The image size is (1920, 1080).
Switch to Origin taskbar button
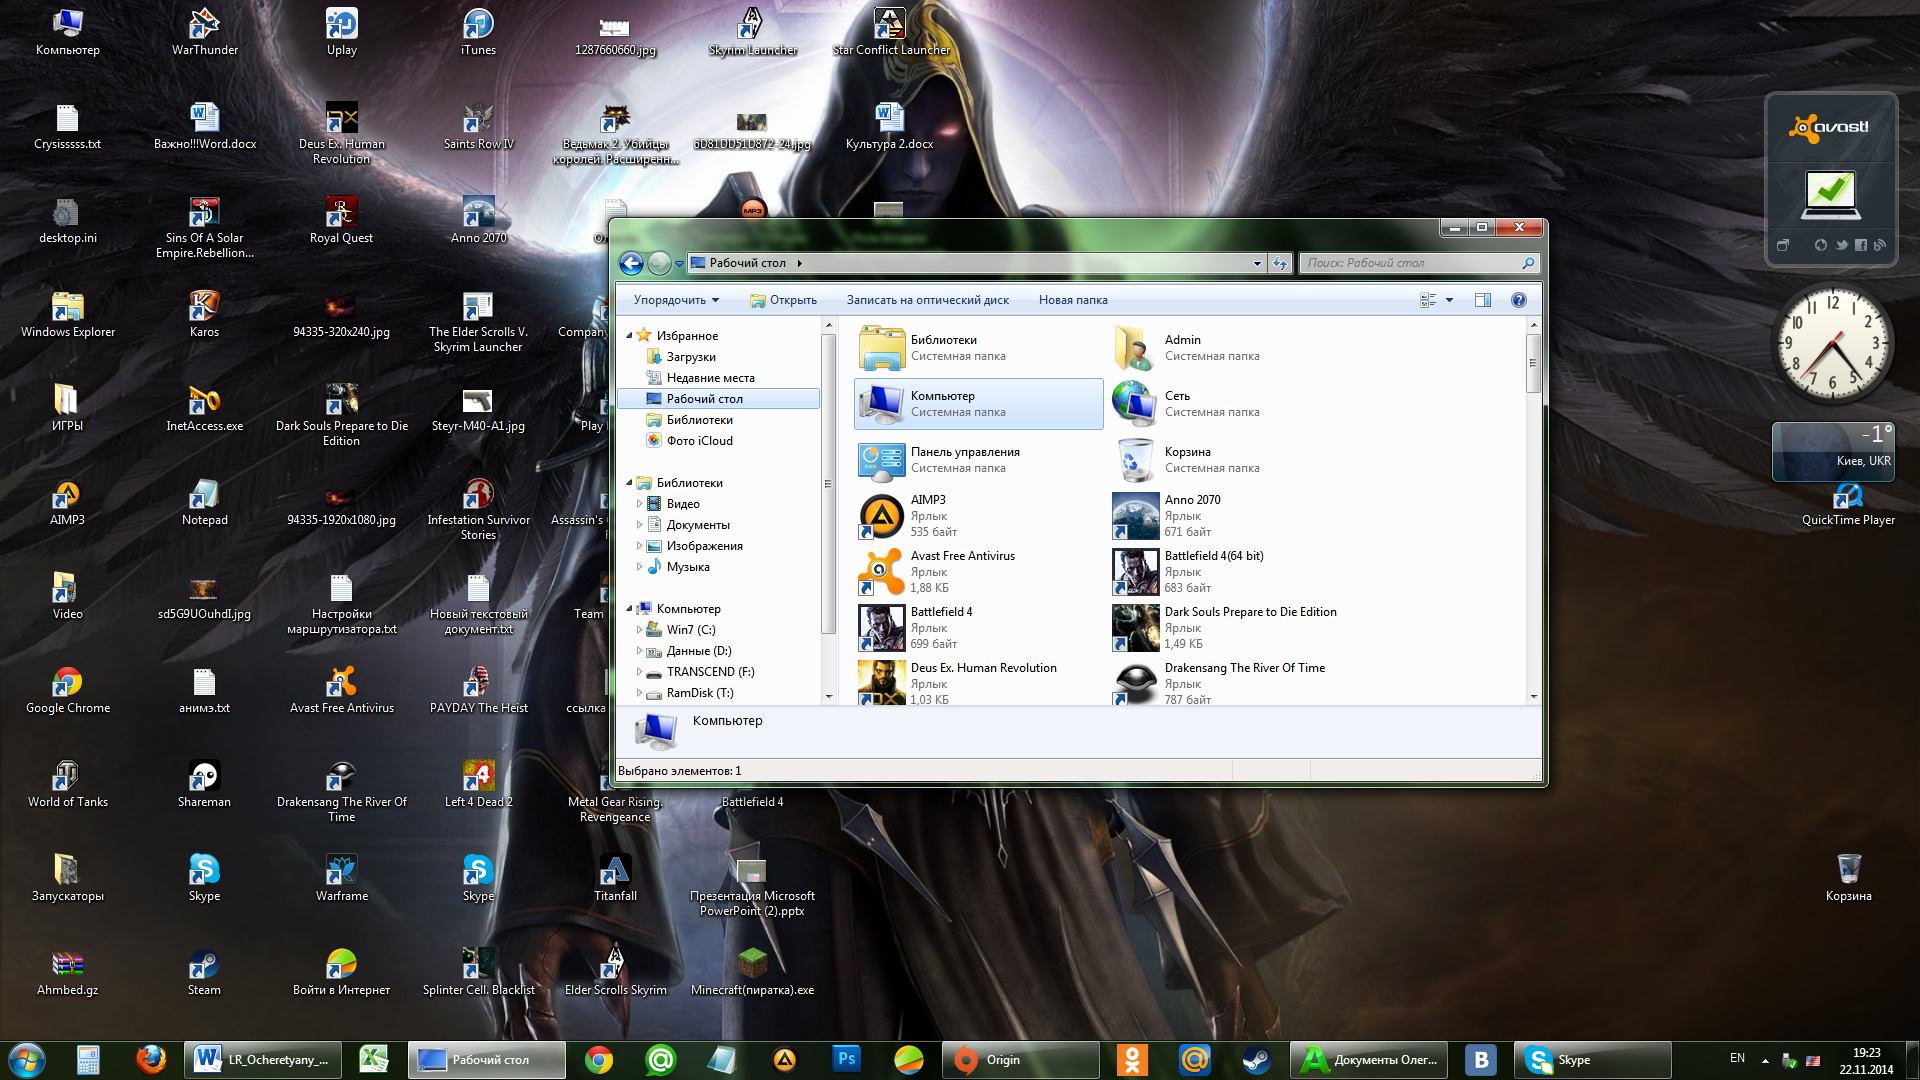point(1019,1060)
